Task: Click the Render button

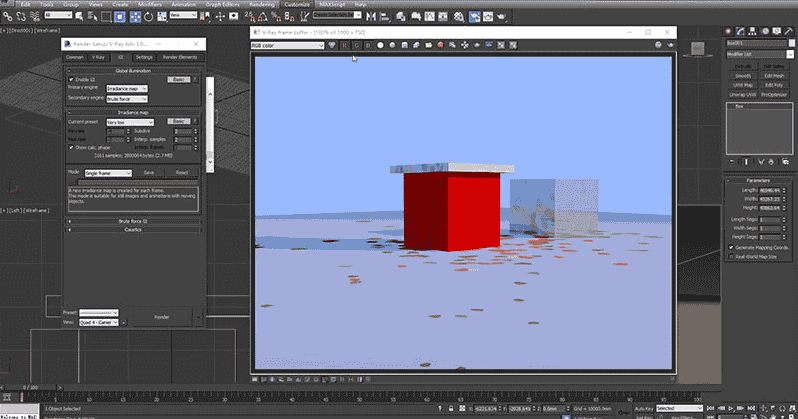Action: point(160,317)
